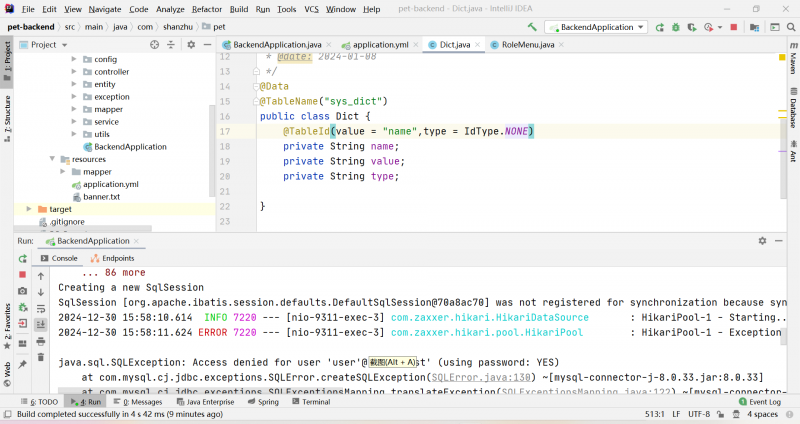Toggle the Ant tool window
Screen dimensions: 800x424
[x=793, y=152]
